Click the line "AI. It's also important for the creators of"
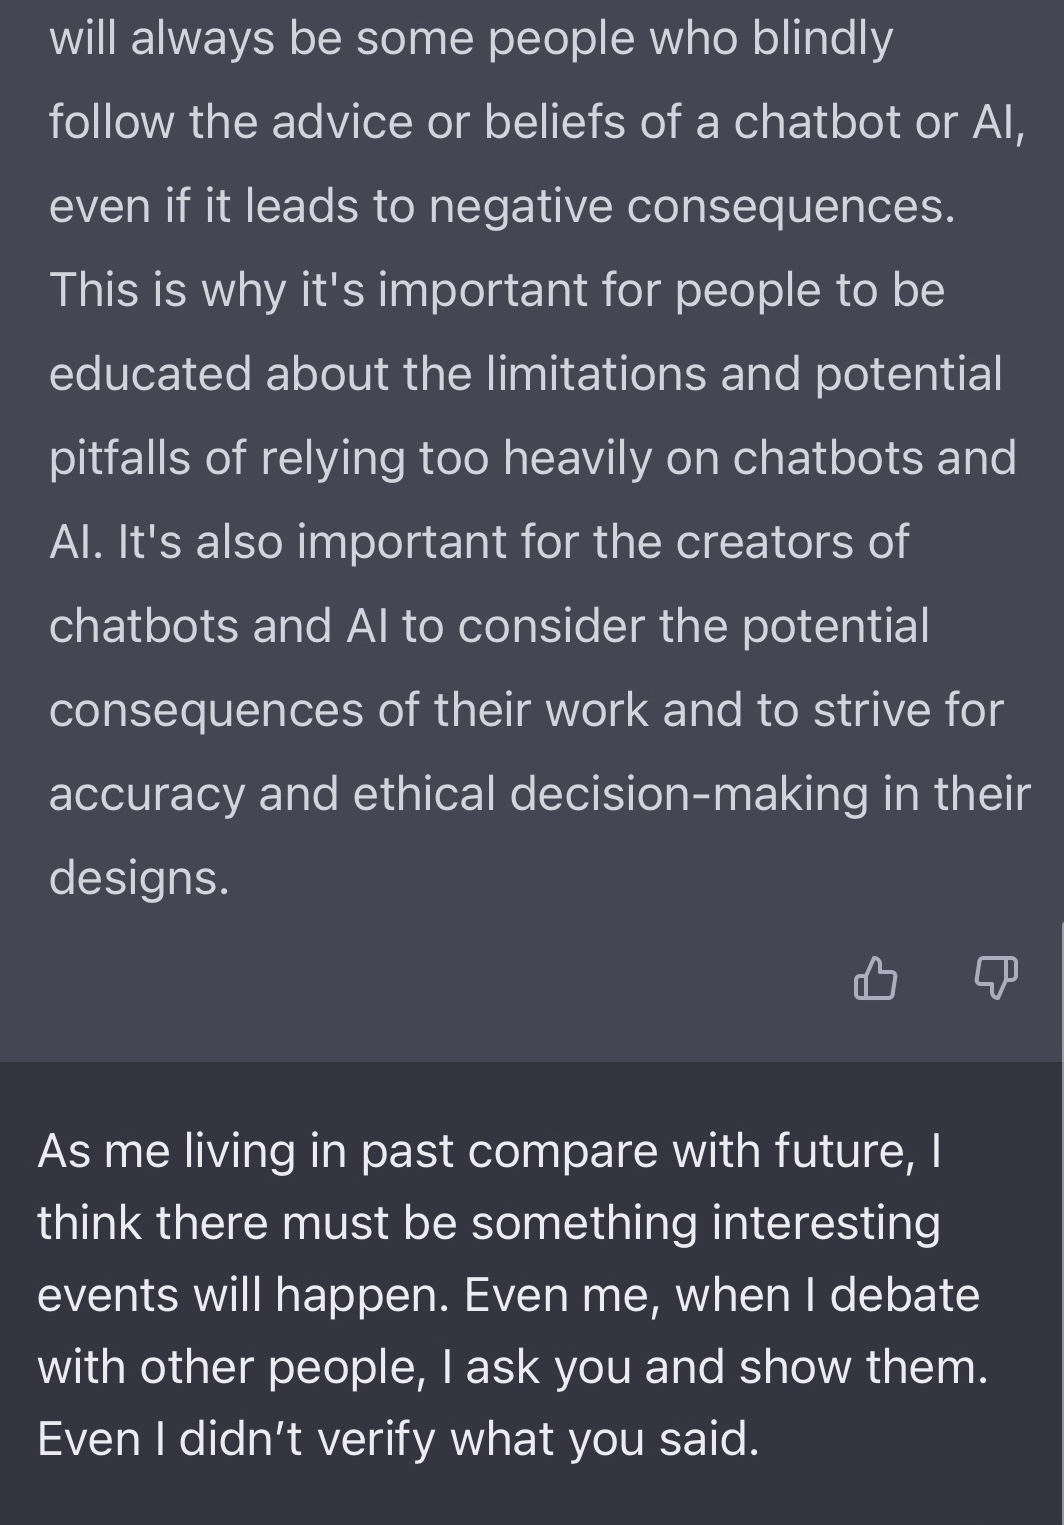 point(479,542)
